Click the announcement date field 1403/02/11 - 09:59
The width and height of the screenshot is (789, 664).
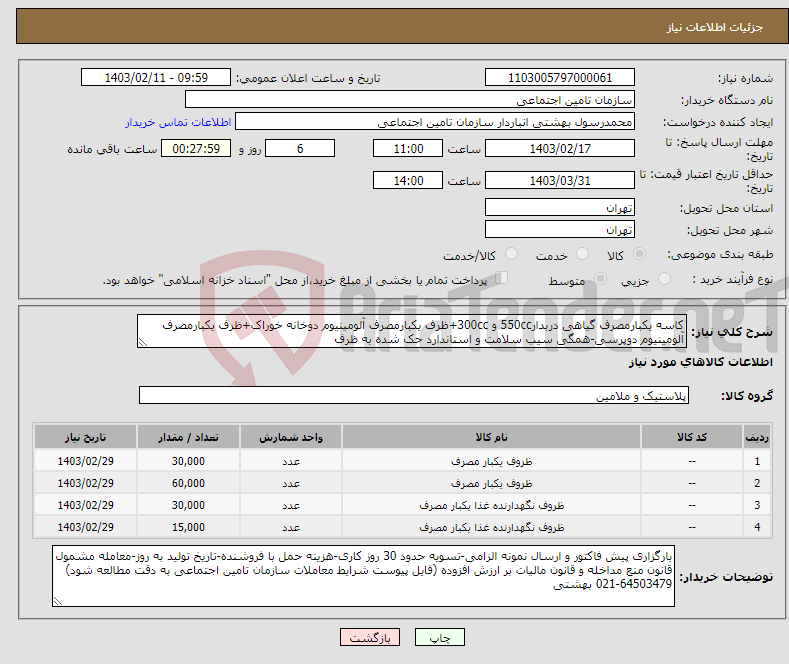tap(155, 77)
